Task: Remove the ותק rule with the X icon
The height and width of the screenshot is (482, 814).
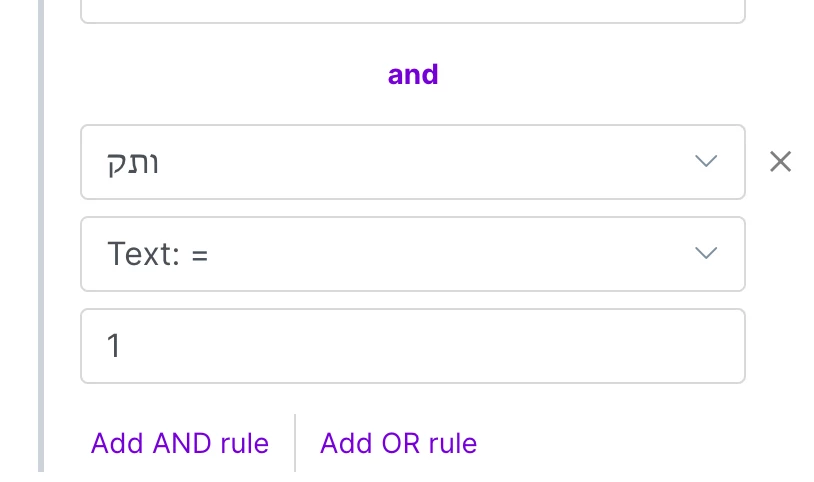Action: click(x=780, y=162)
